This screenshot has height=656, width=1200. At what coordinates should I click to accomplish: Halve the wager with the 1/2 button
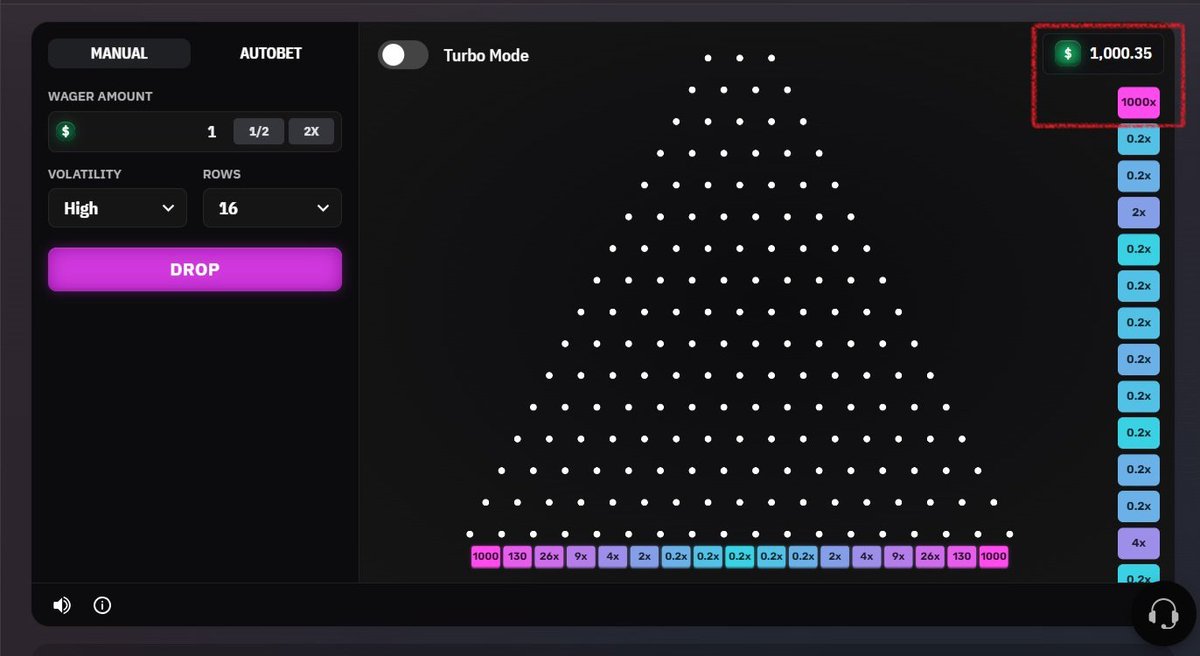pos(259,131)
